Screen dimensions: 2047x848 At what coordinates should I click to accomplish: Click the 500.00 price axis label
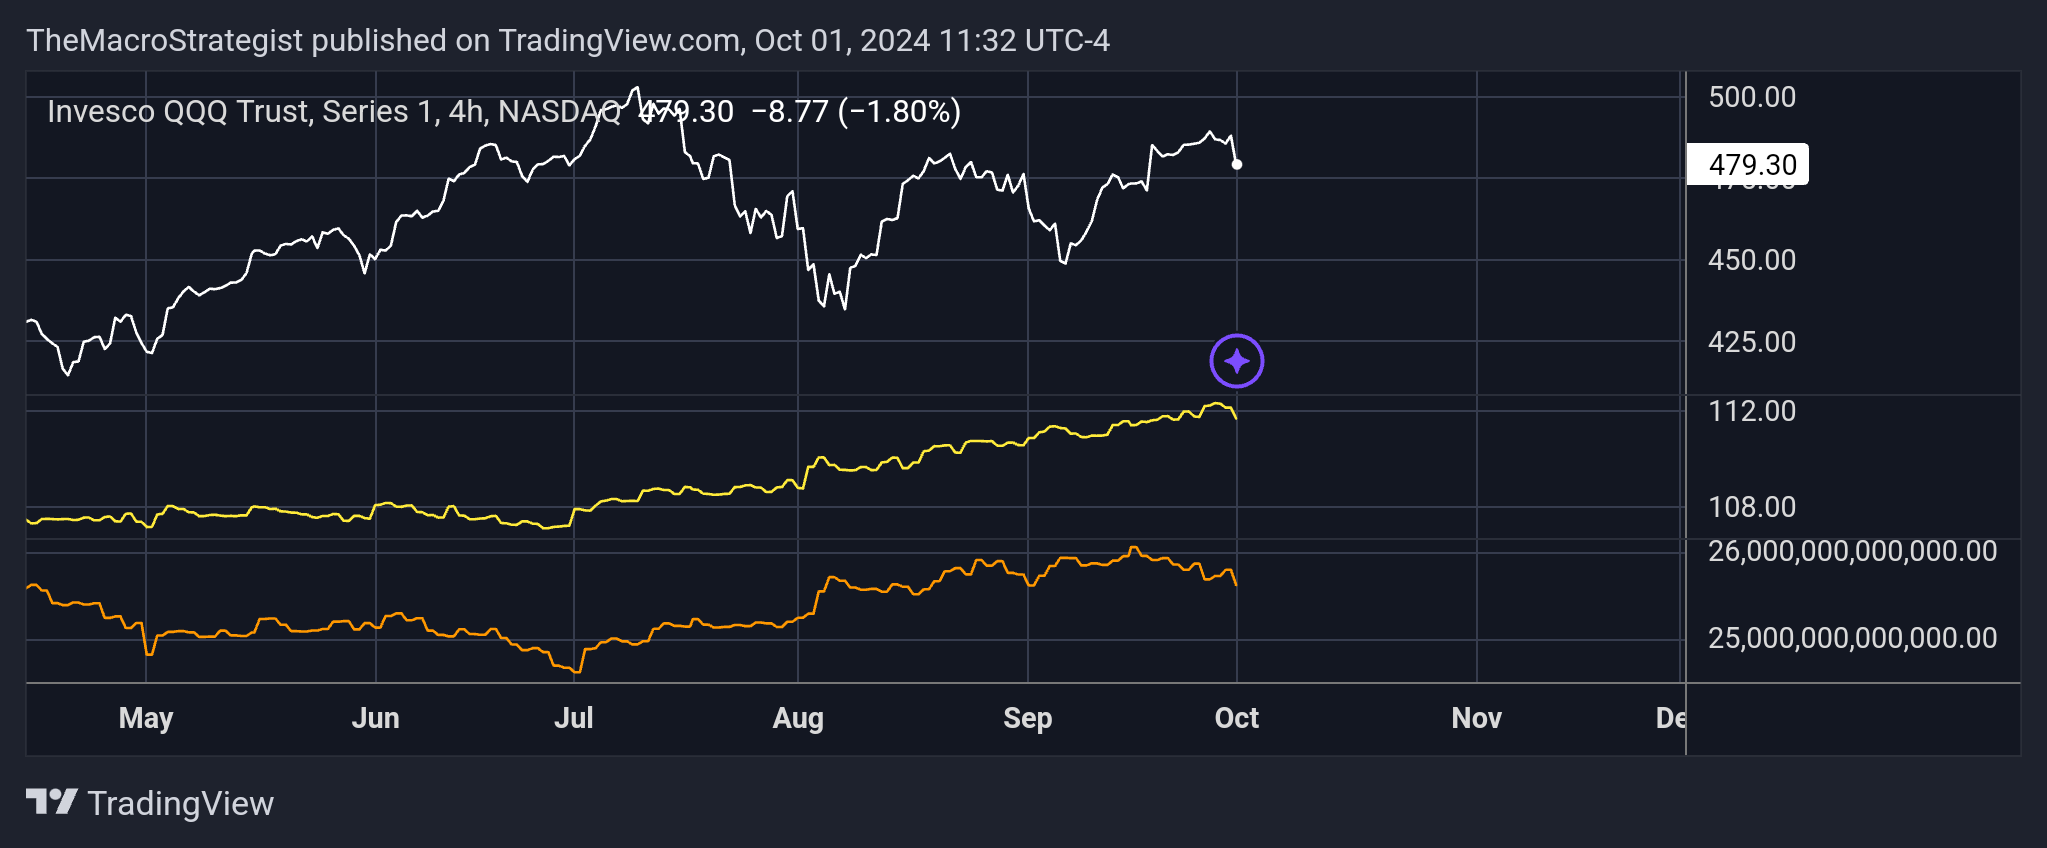pos(1752,97)
